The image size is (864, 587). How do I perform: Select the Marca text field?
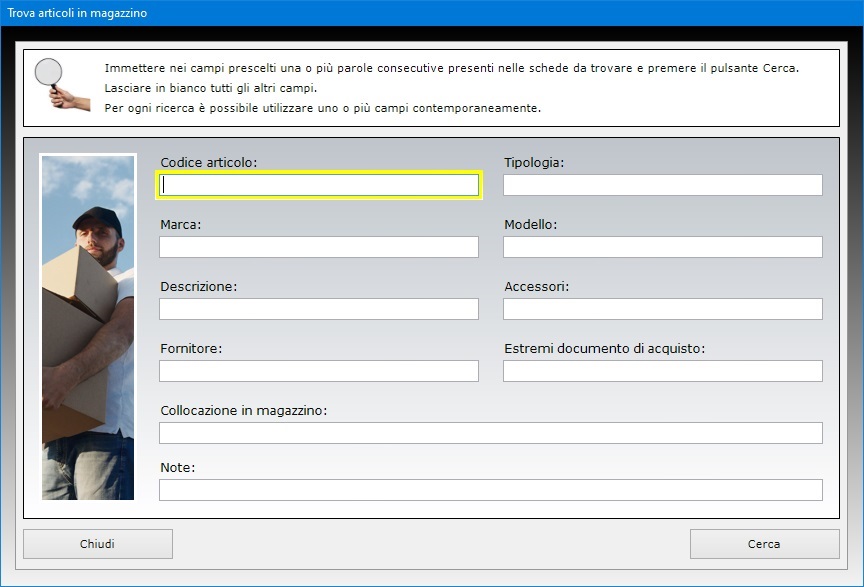tap(319, 247)
